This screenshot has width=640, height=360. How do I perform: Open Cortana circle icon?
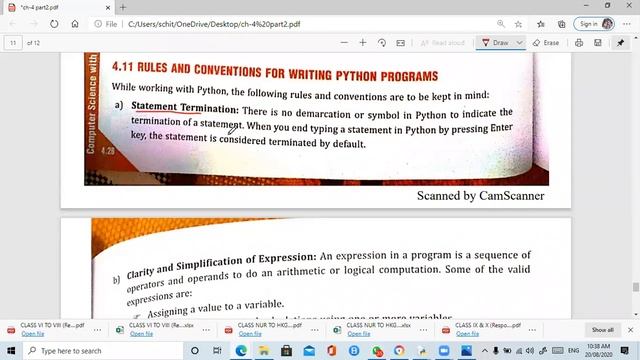tap(195, 351)
